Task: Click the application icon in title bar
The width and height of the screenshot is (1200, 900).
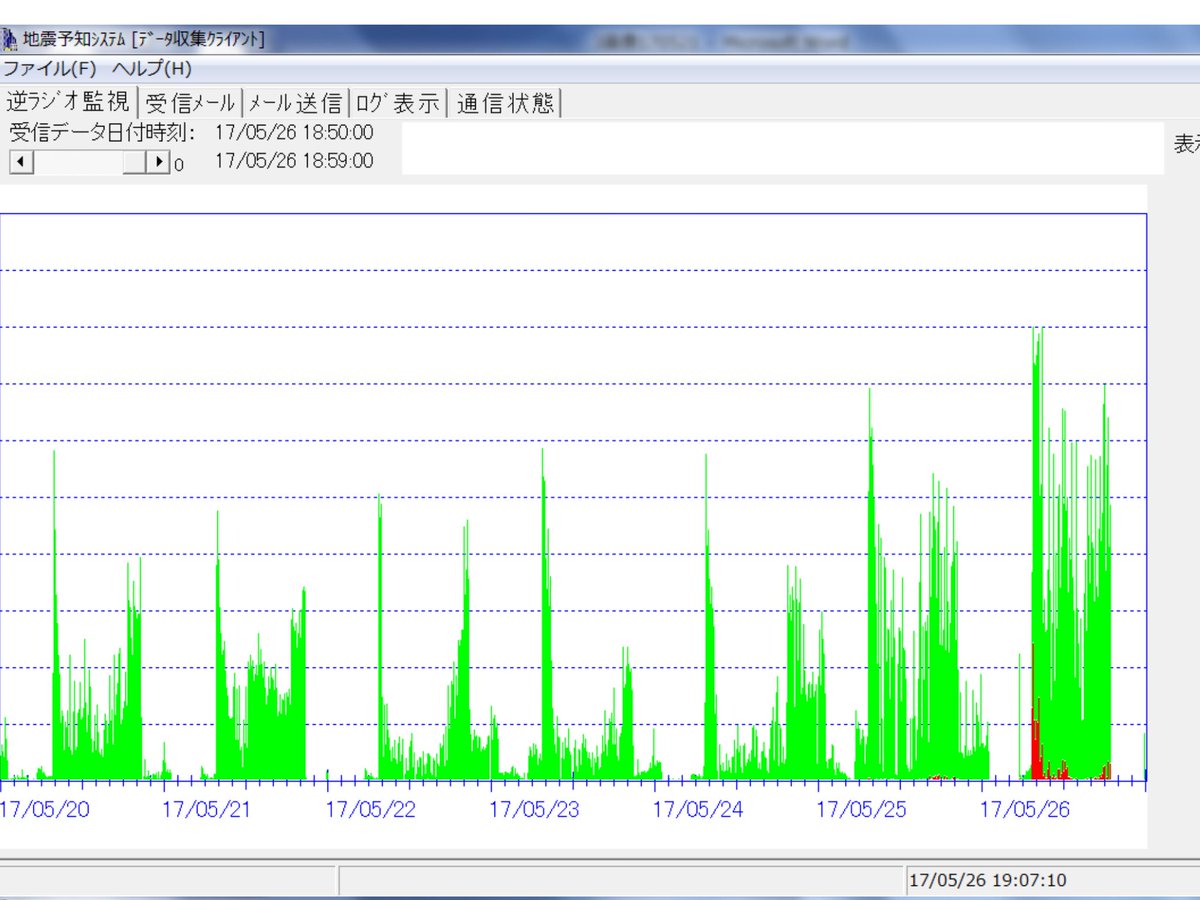Action: (x=9, y=40)
